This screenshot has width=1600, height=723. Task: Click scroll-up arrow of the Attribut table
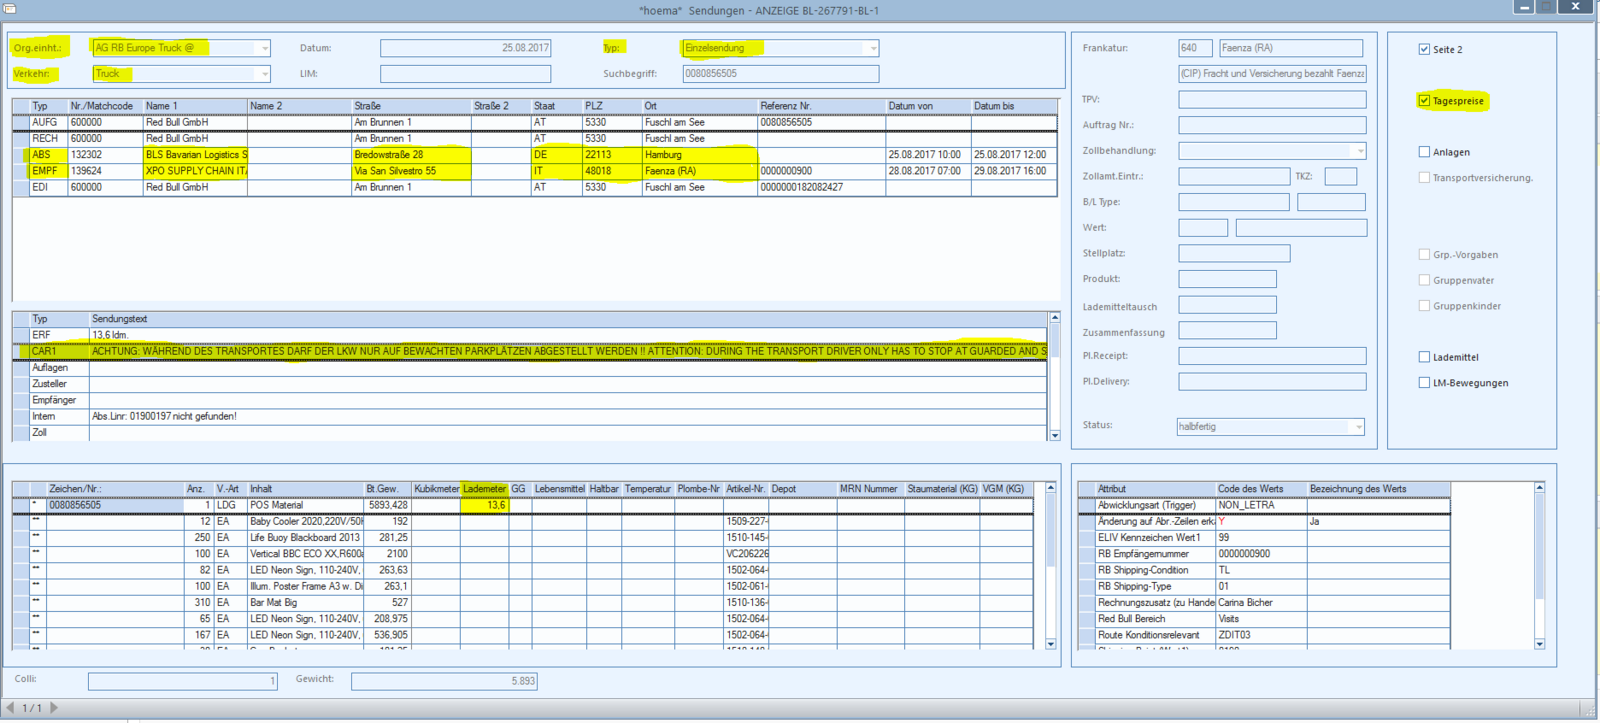tap(1540, 488)
